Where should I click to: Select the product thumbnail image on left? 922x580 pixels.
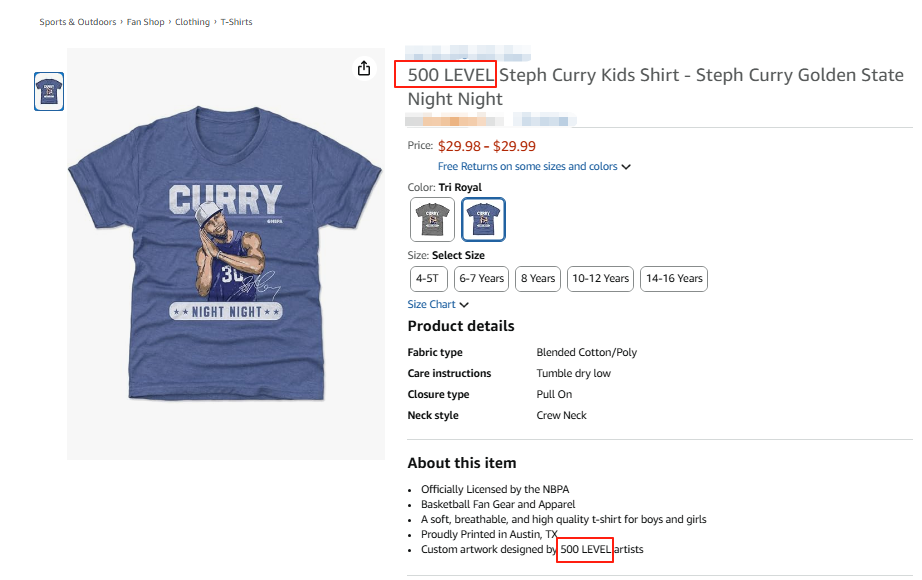click(x=49, y=92)
